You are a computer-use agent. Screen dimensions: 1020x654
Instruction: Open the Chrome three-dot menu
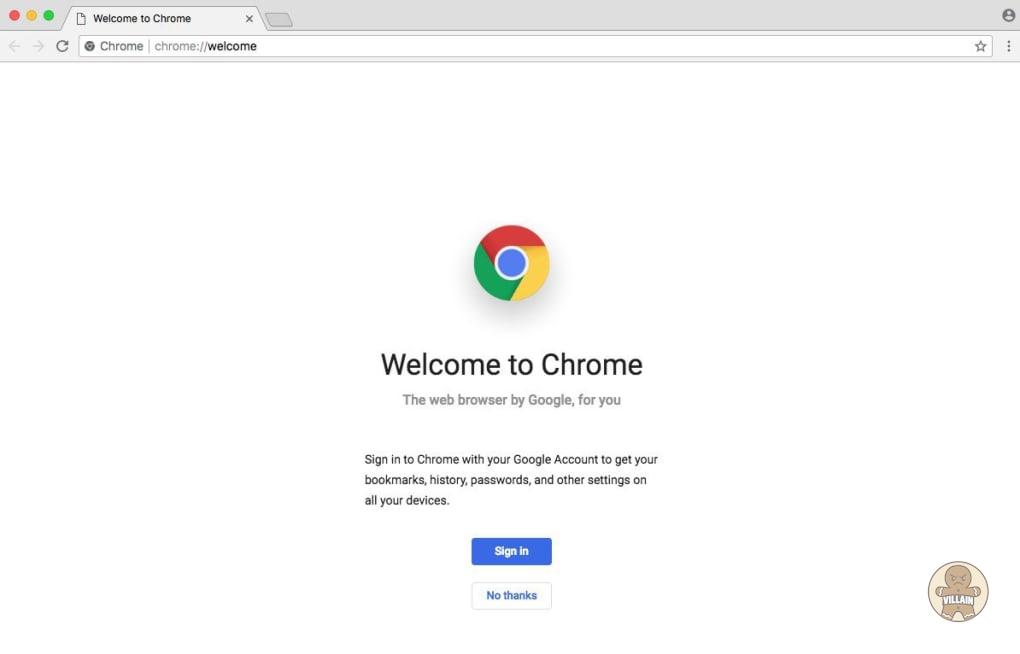[1008, 46]
